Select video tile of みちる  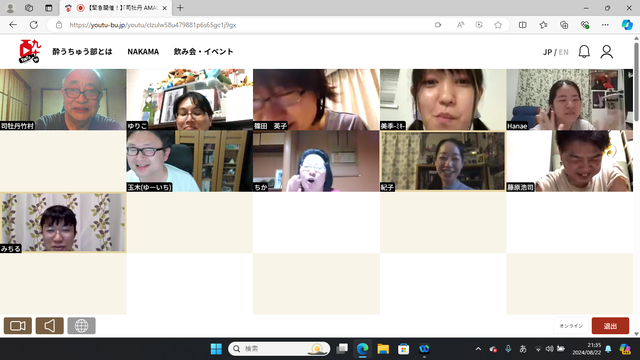tap(63, 223)
